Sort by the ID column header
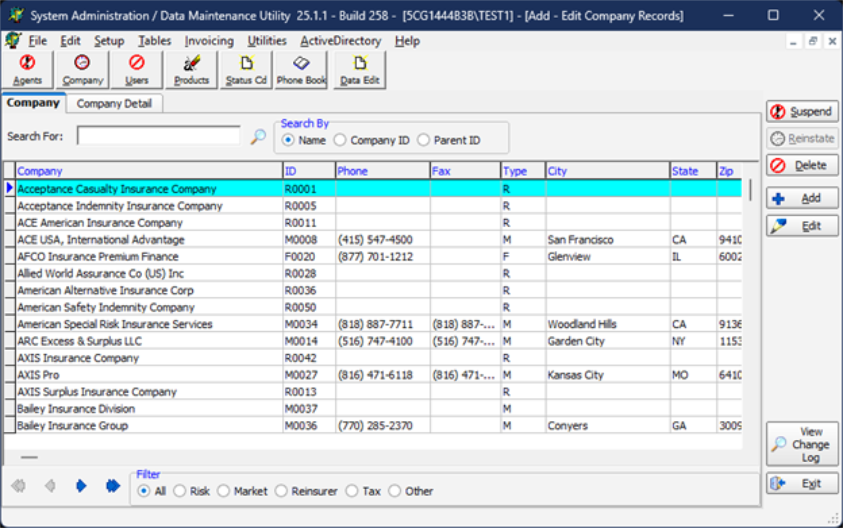The height and width of the screenshot is (528, 843). (x=309, y=171)
